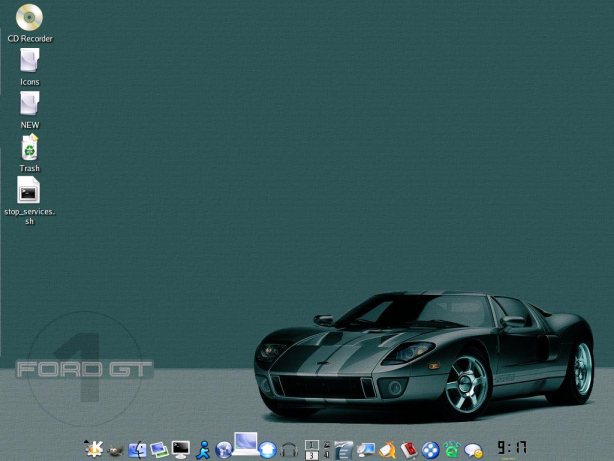
Task: Open the AIM running man messenger icon
Action: click(x=203, y=450)
